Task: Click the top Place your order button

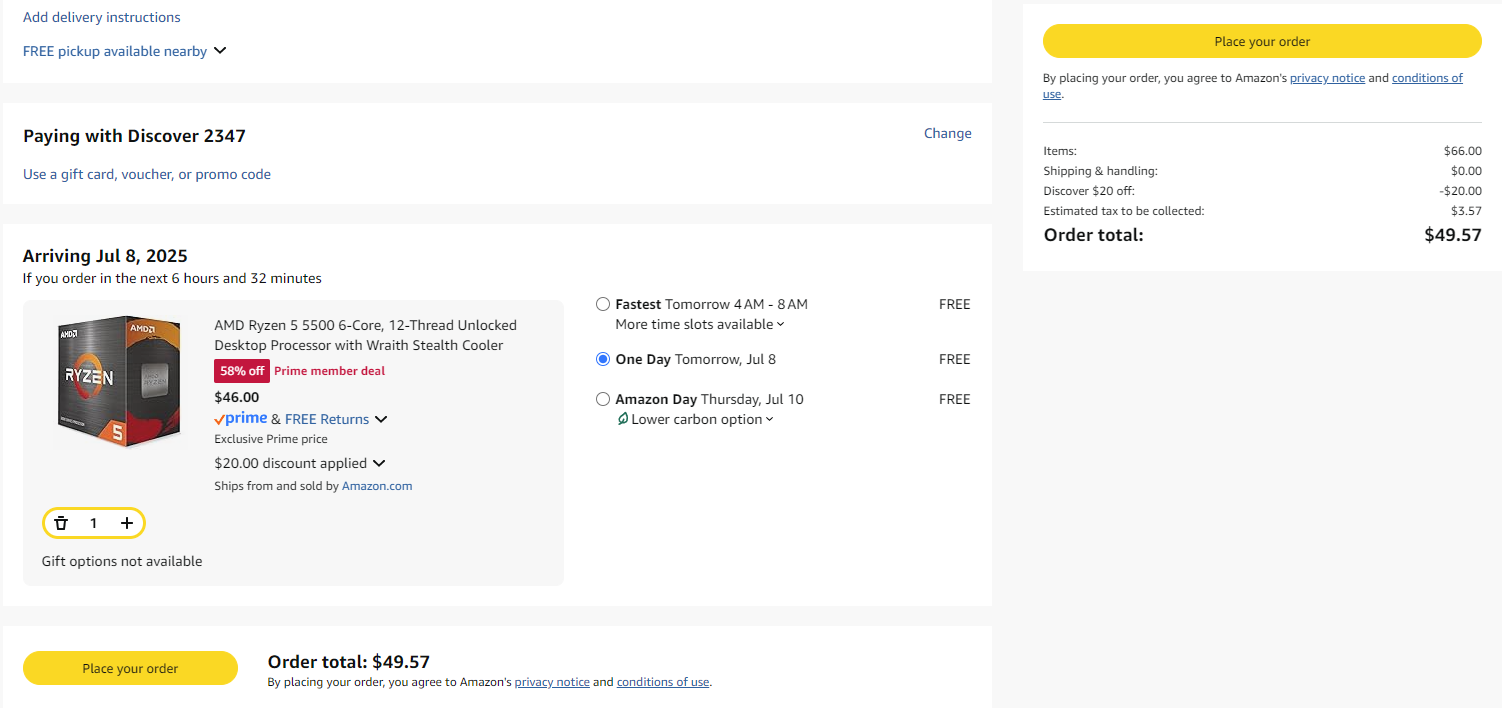Action: [1262, 41]
